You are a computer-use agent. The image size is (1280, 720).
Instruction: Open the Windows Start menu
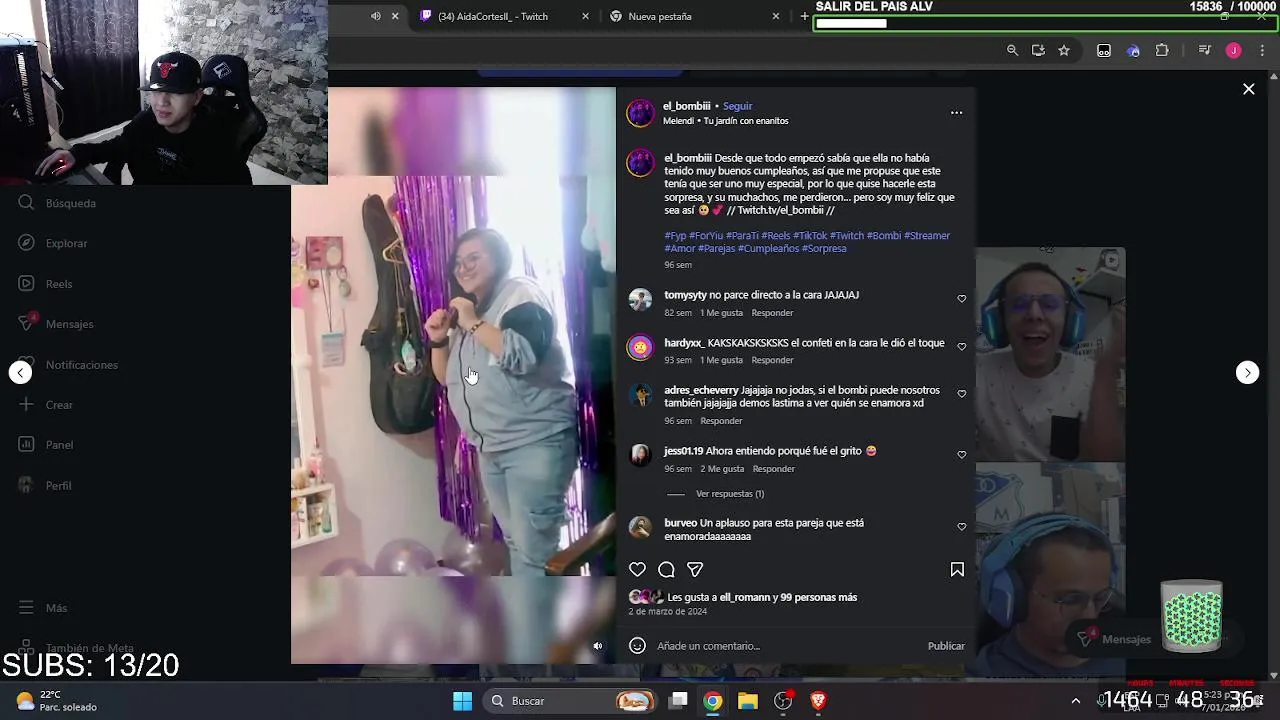(x=462, y=701)
